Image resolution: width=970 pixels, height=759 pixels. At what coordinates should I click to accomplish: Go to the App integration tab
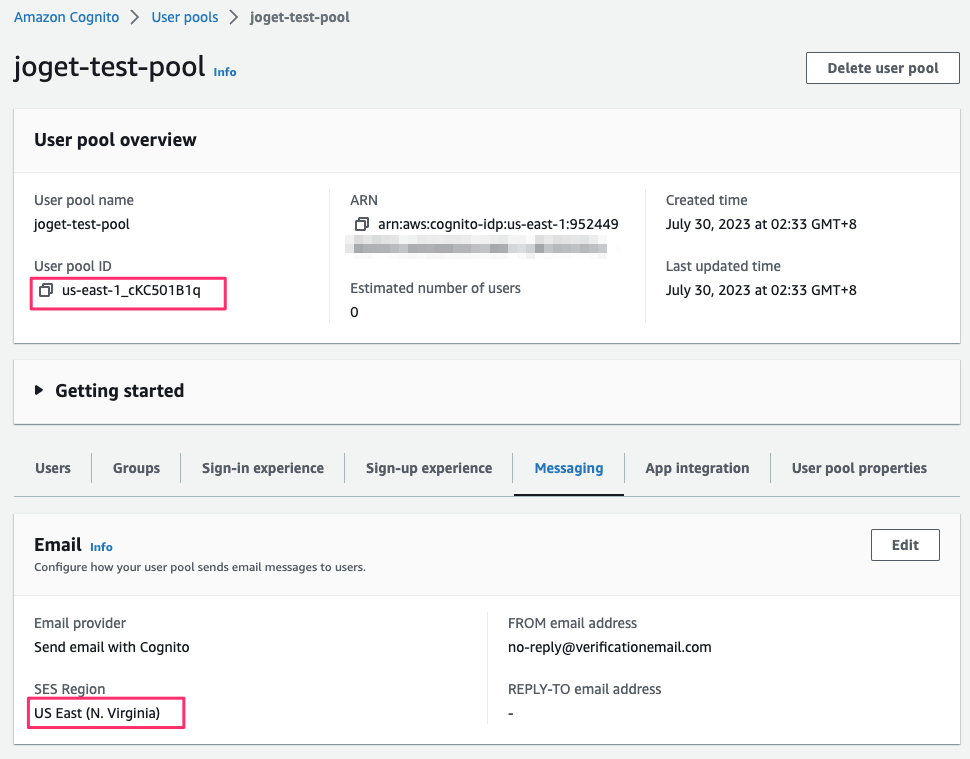point(697,468)
